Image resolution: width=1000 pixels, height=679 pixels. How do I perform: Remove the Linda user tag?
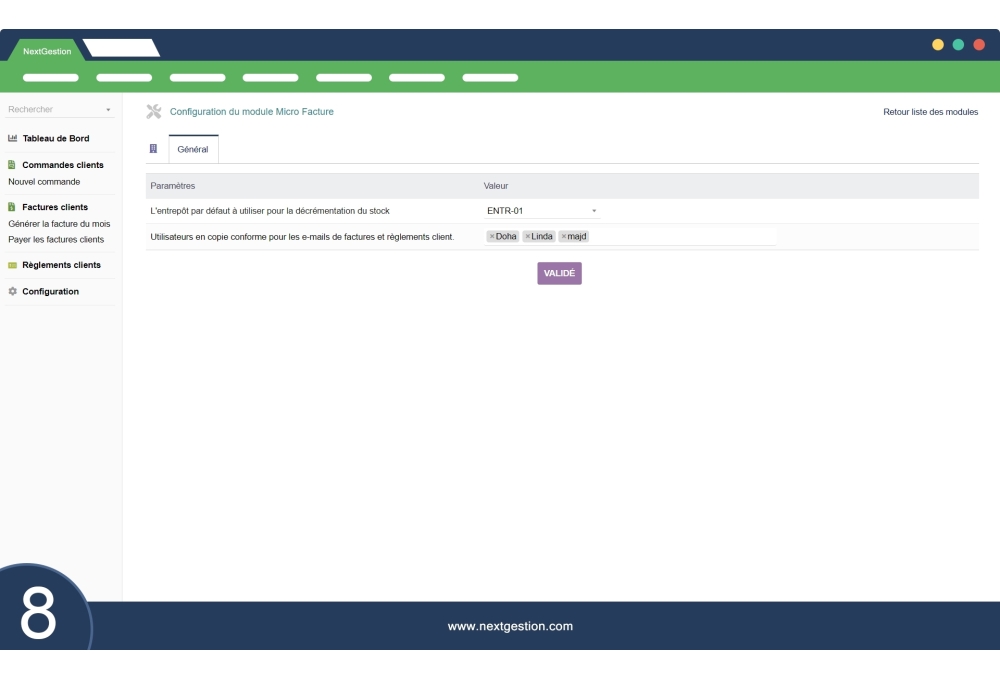[x=528, y=237]
